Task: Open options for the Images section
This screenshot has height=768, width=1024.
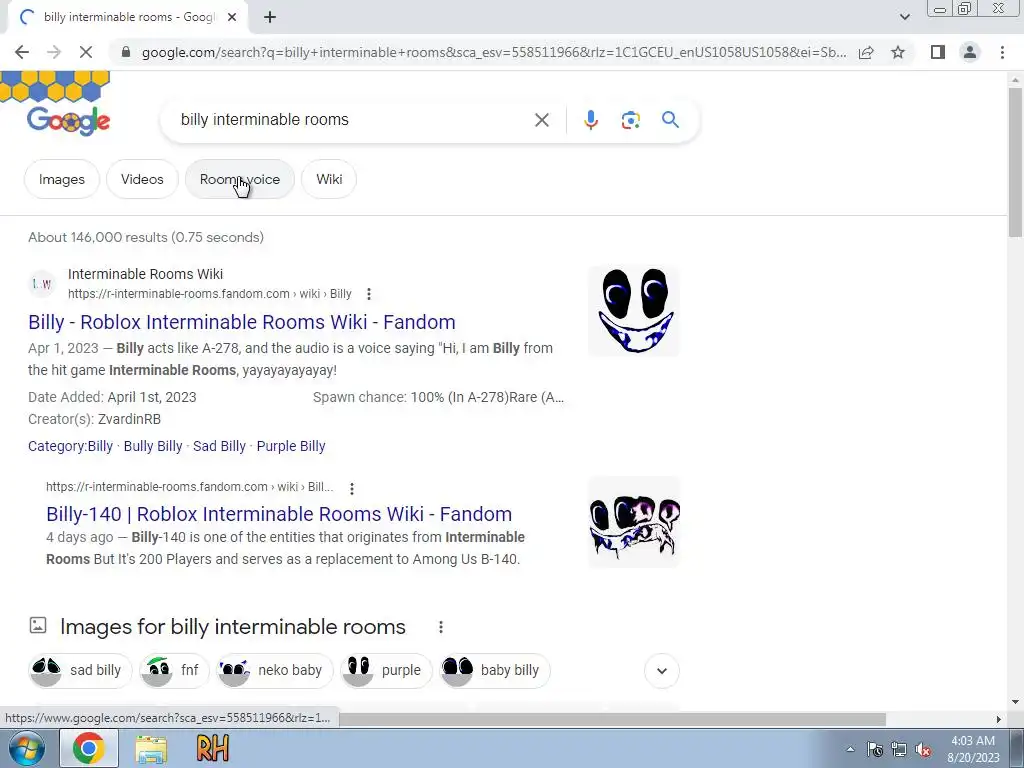Action: click(x=441, y=627)
